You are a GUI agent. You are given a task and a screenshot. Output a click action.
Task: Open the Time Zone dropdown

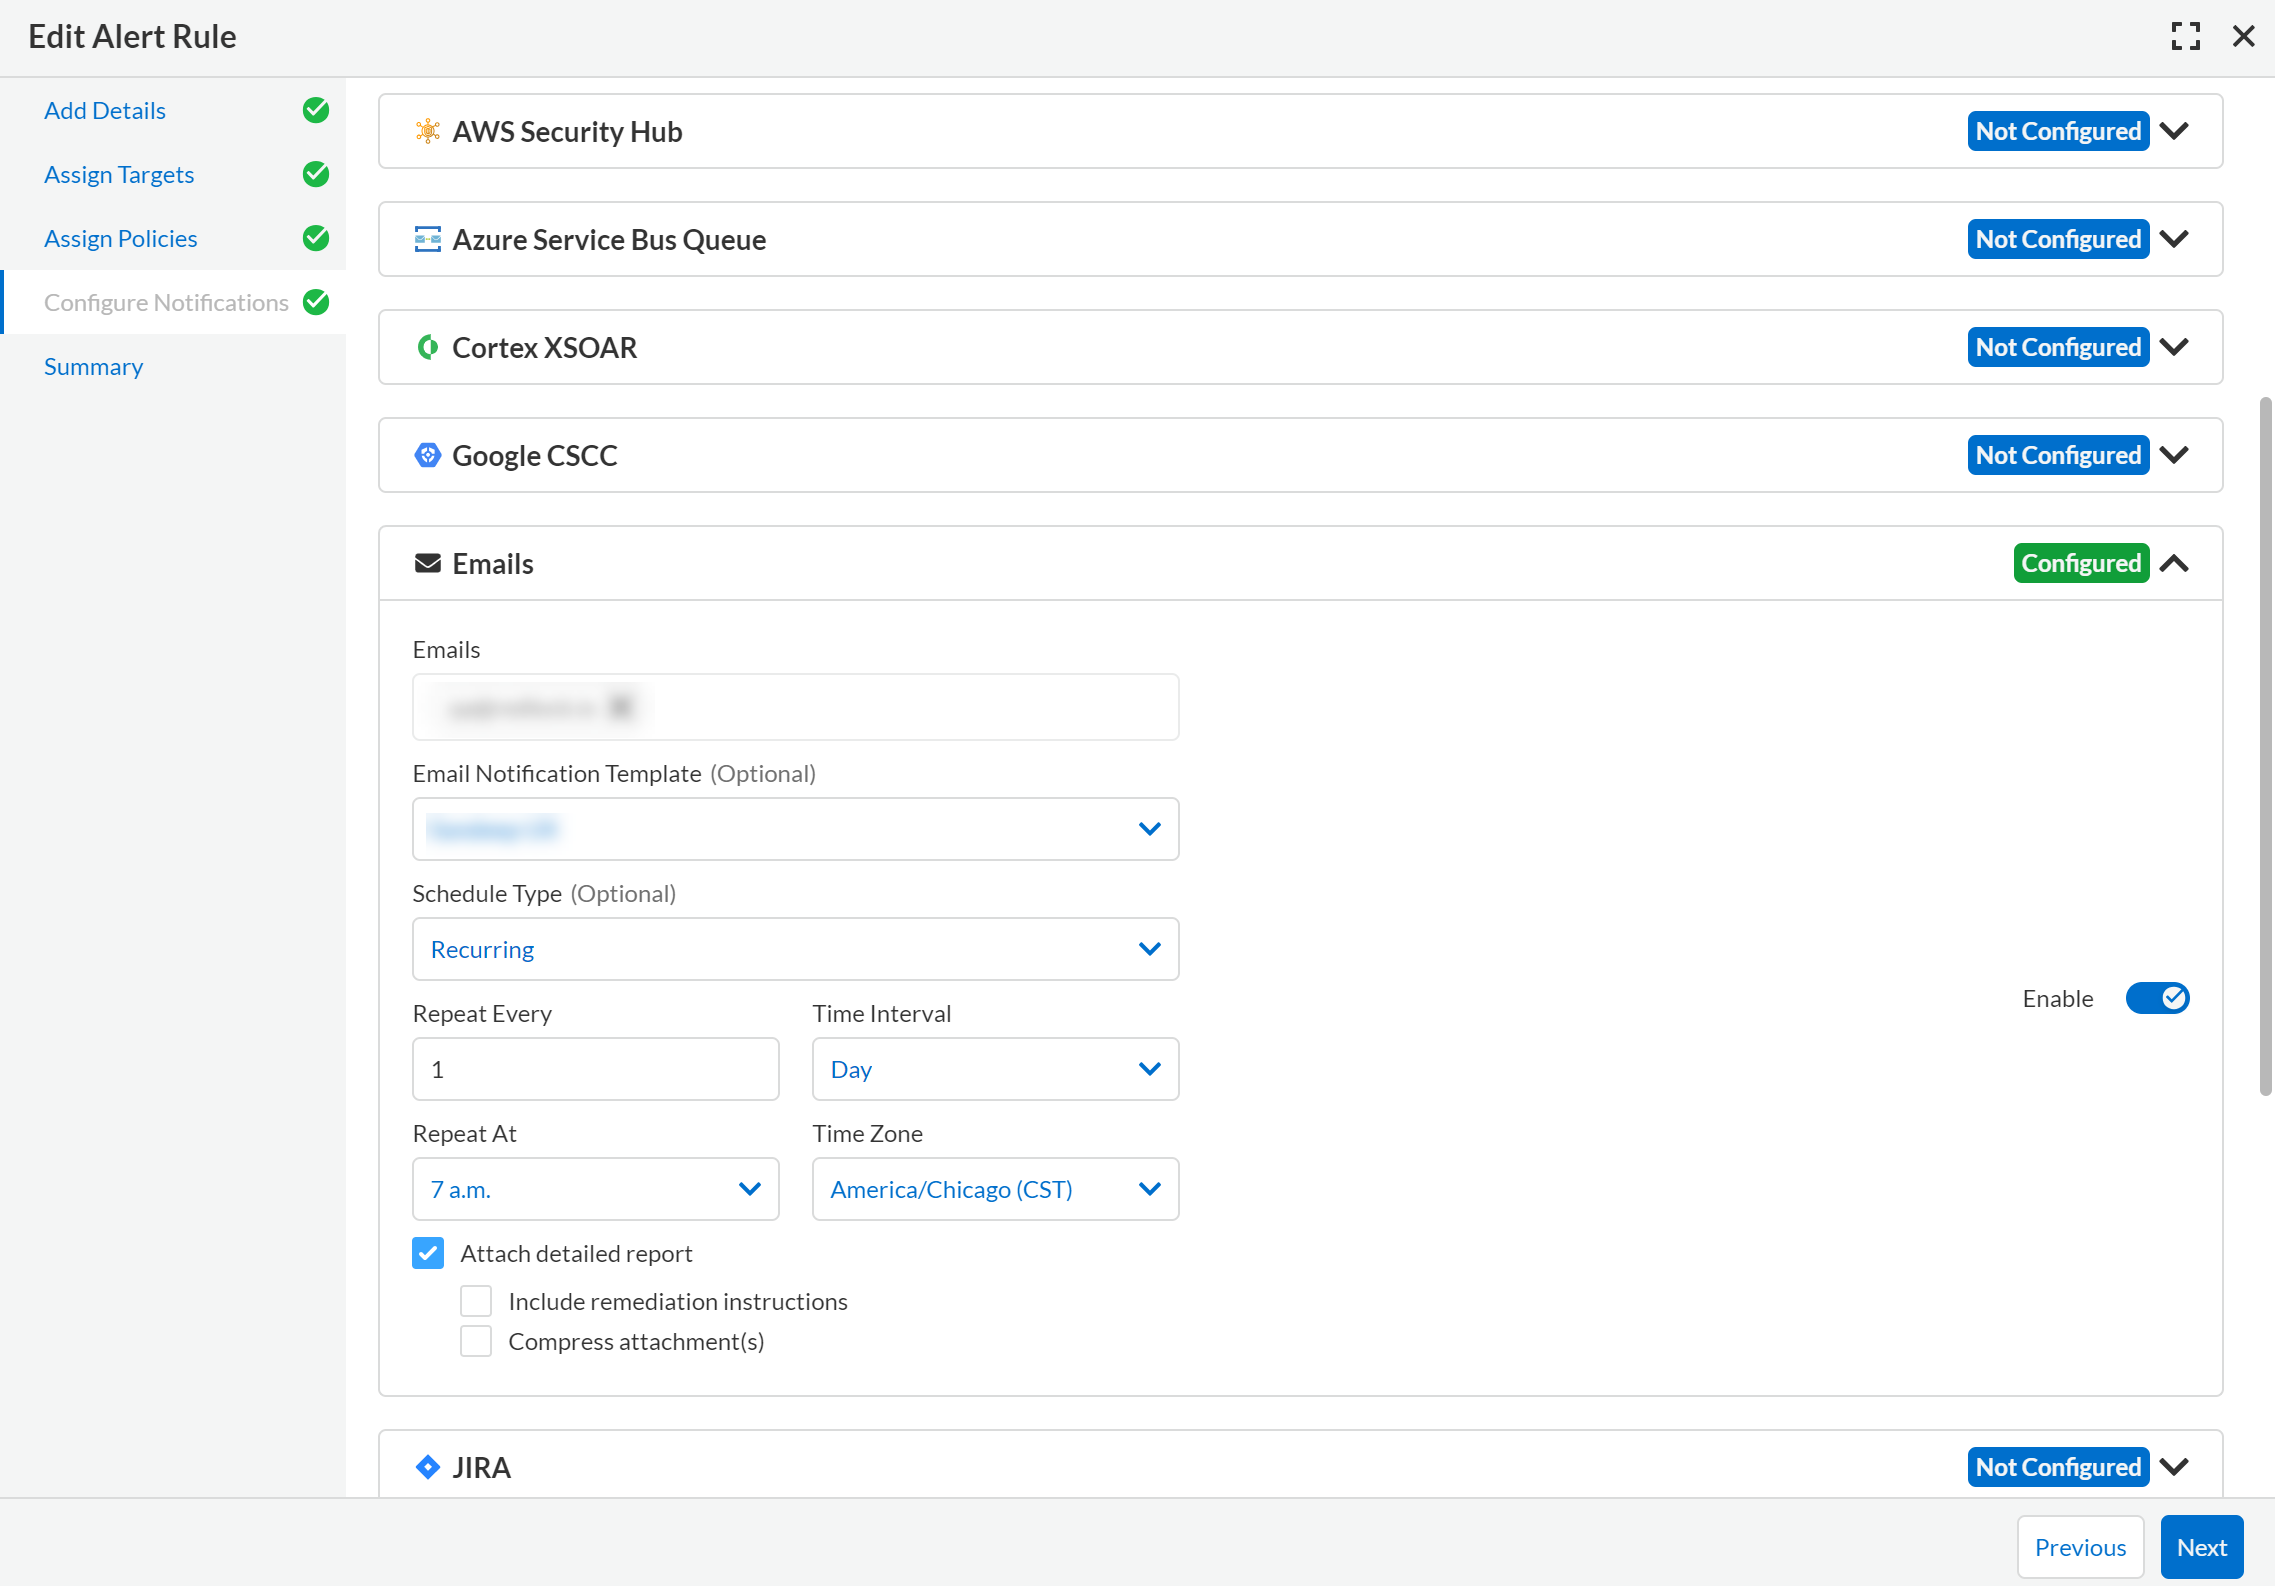(x=996, y=1189)
